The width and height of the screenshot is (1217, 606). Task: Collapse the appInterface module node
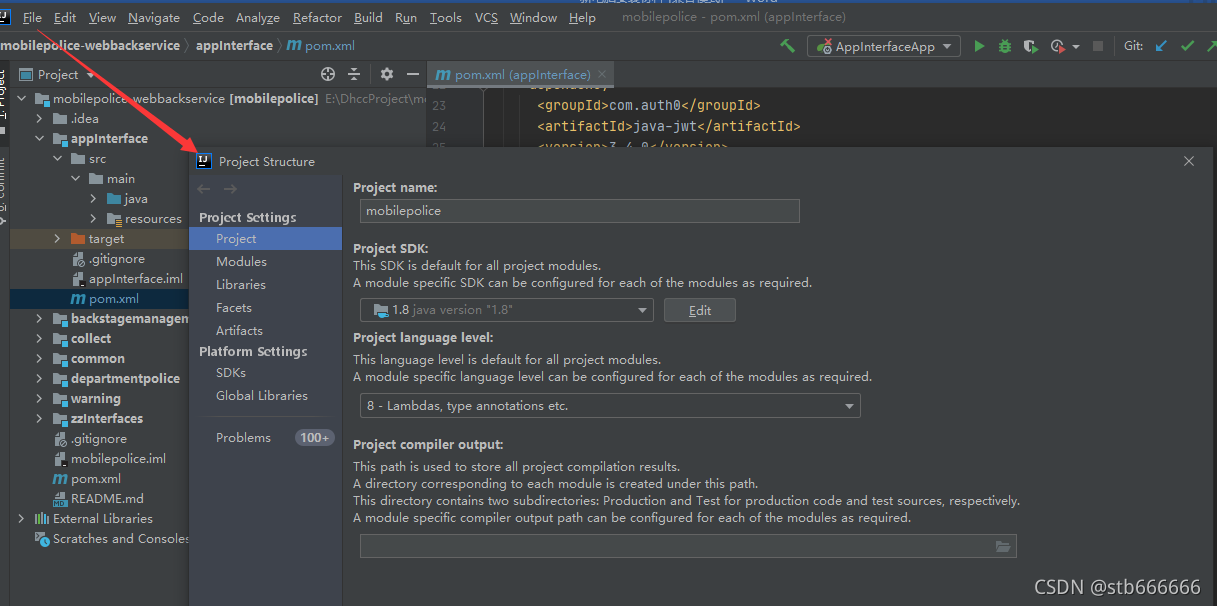coord(39,139)
